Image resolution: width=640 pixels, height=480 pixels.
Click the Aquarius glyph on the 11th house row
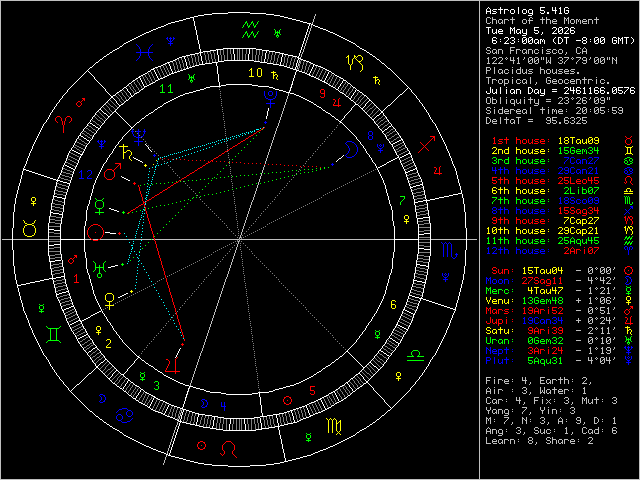(x=629, y=241)
